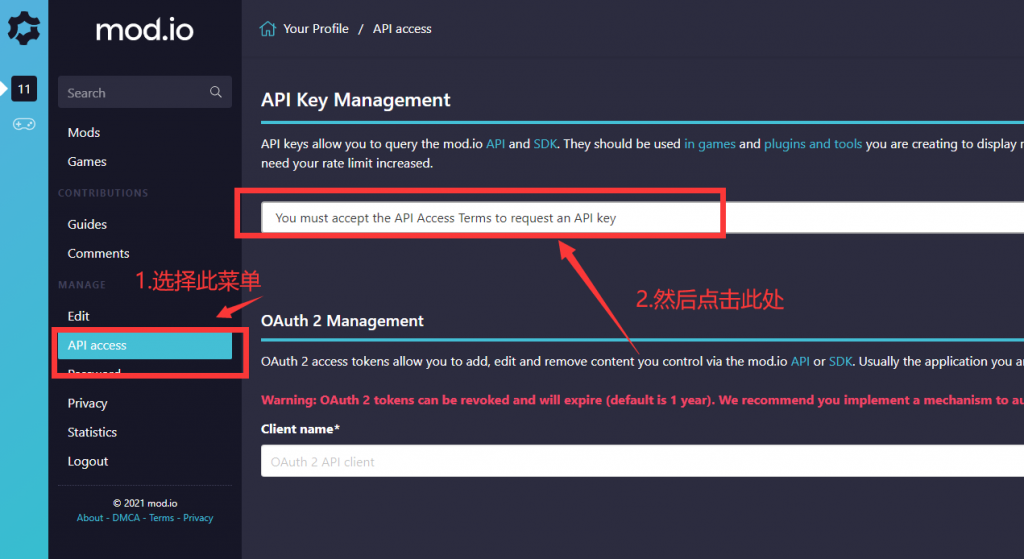
Task: Click the SDK link in key management text
Action: click(545, 144)
